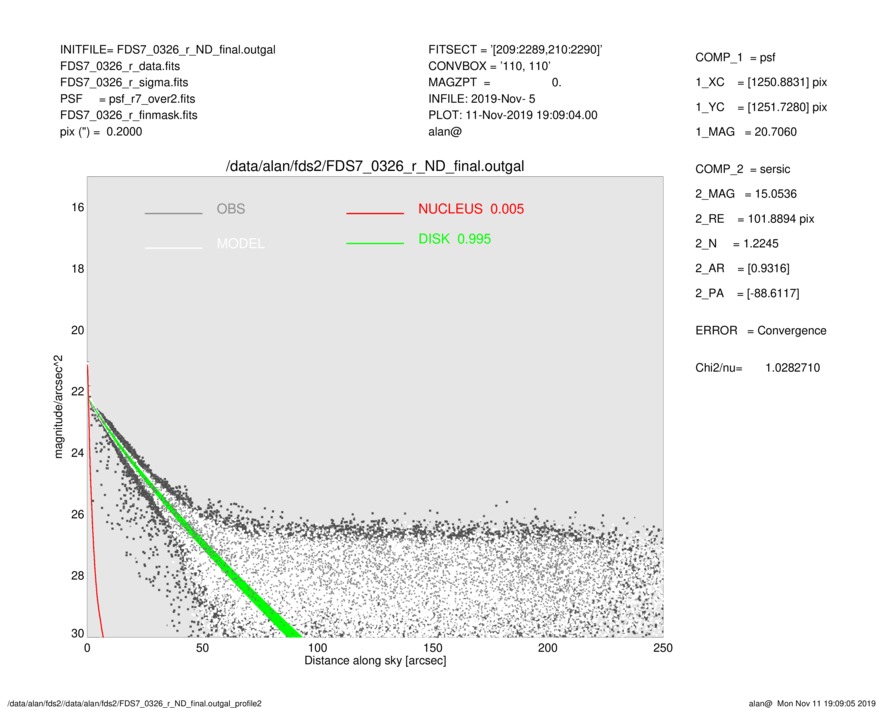Select the FDS7_0326_r_finmask.fits text

click(129, 115)
